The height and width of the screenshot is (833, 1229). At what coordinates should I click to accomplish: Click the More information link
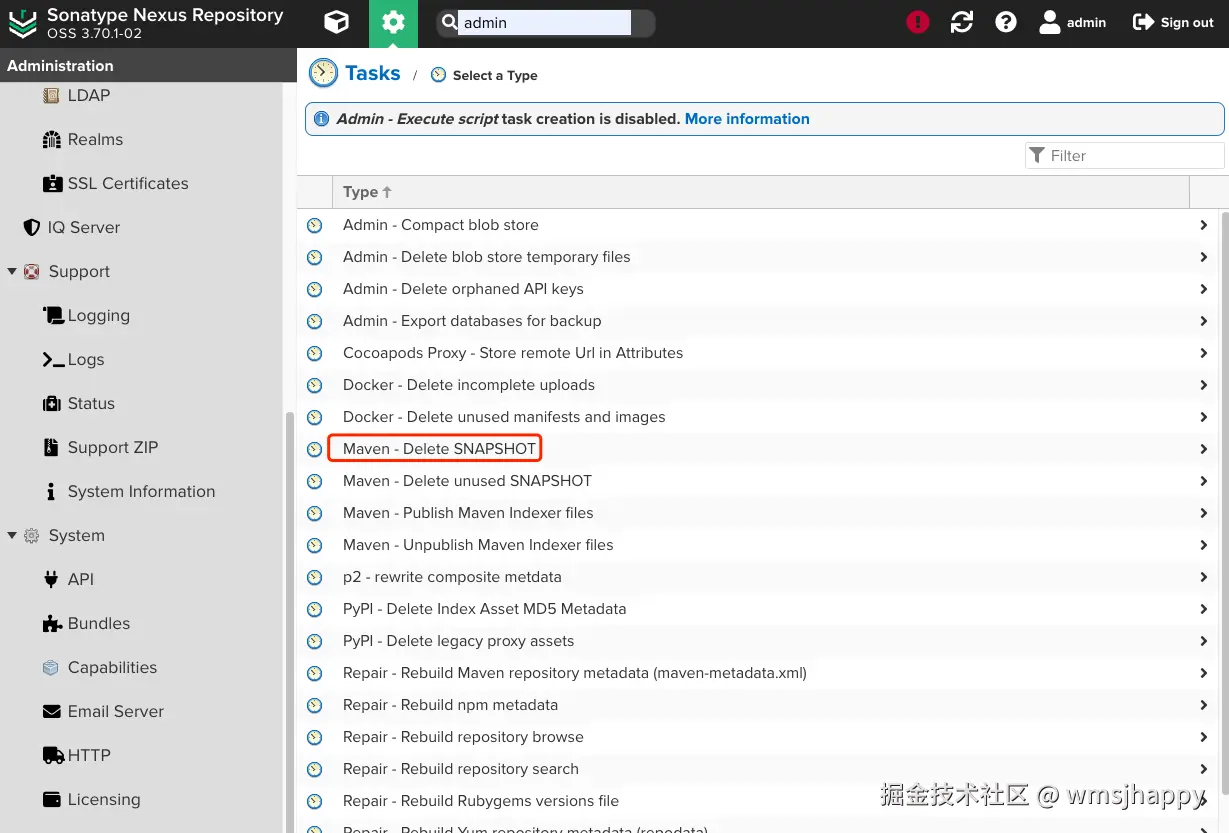[x=747, y=118]
